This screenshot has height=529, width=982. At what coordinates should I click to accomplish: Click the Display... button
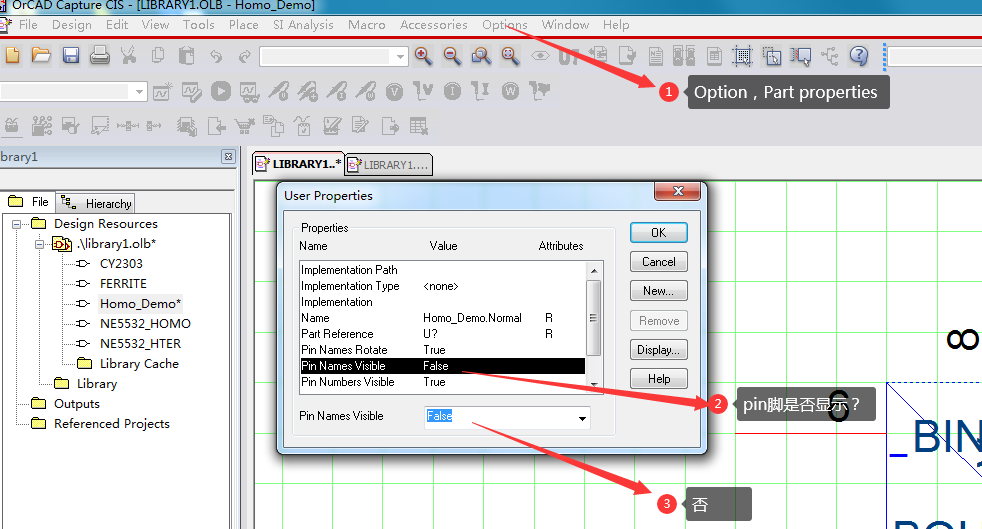click(x=659, y=350)
